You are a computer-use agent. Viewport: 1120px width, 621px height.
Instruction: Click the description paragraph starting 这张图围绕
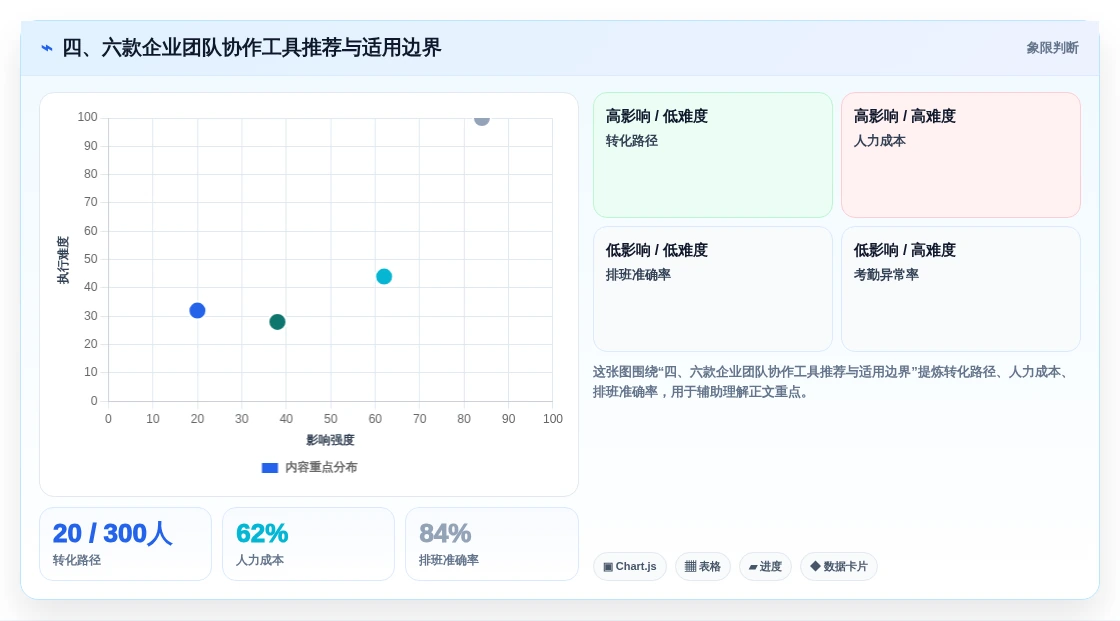coord(831,382)
